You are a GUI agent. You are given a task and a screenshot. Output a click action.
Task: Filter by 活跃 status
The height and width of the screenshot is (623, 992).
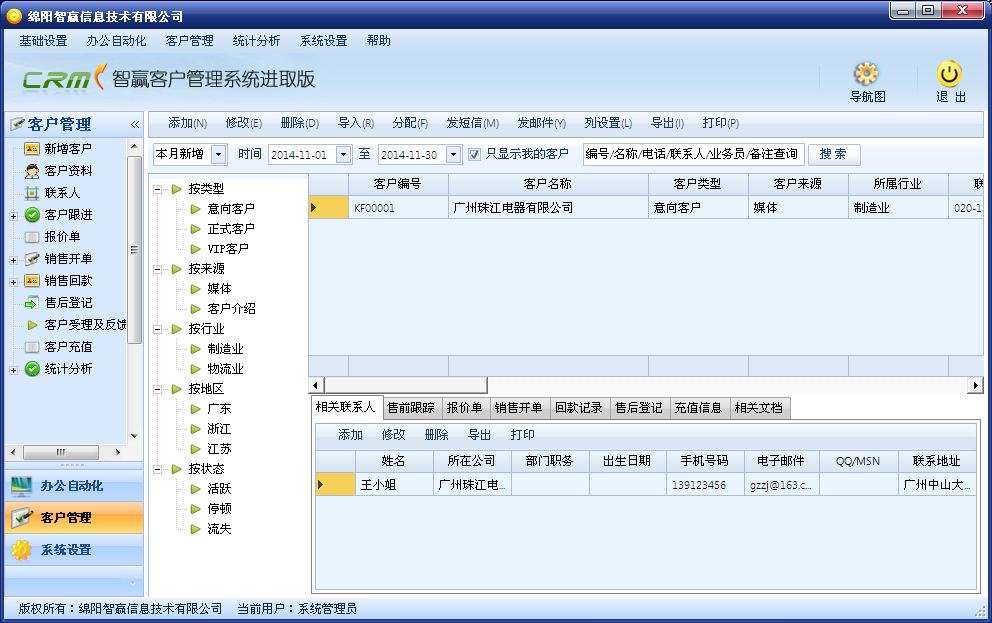pyautogui.click(x=219, y=490)
